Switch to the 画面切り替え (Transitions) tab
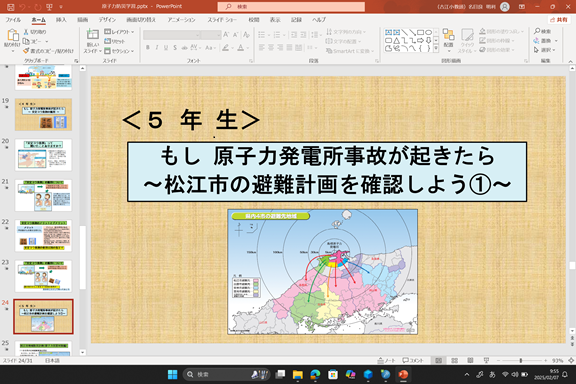The width and height of the screenshot is (576, 384). pos(141,20)
